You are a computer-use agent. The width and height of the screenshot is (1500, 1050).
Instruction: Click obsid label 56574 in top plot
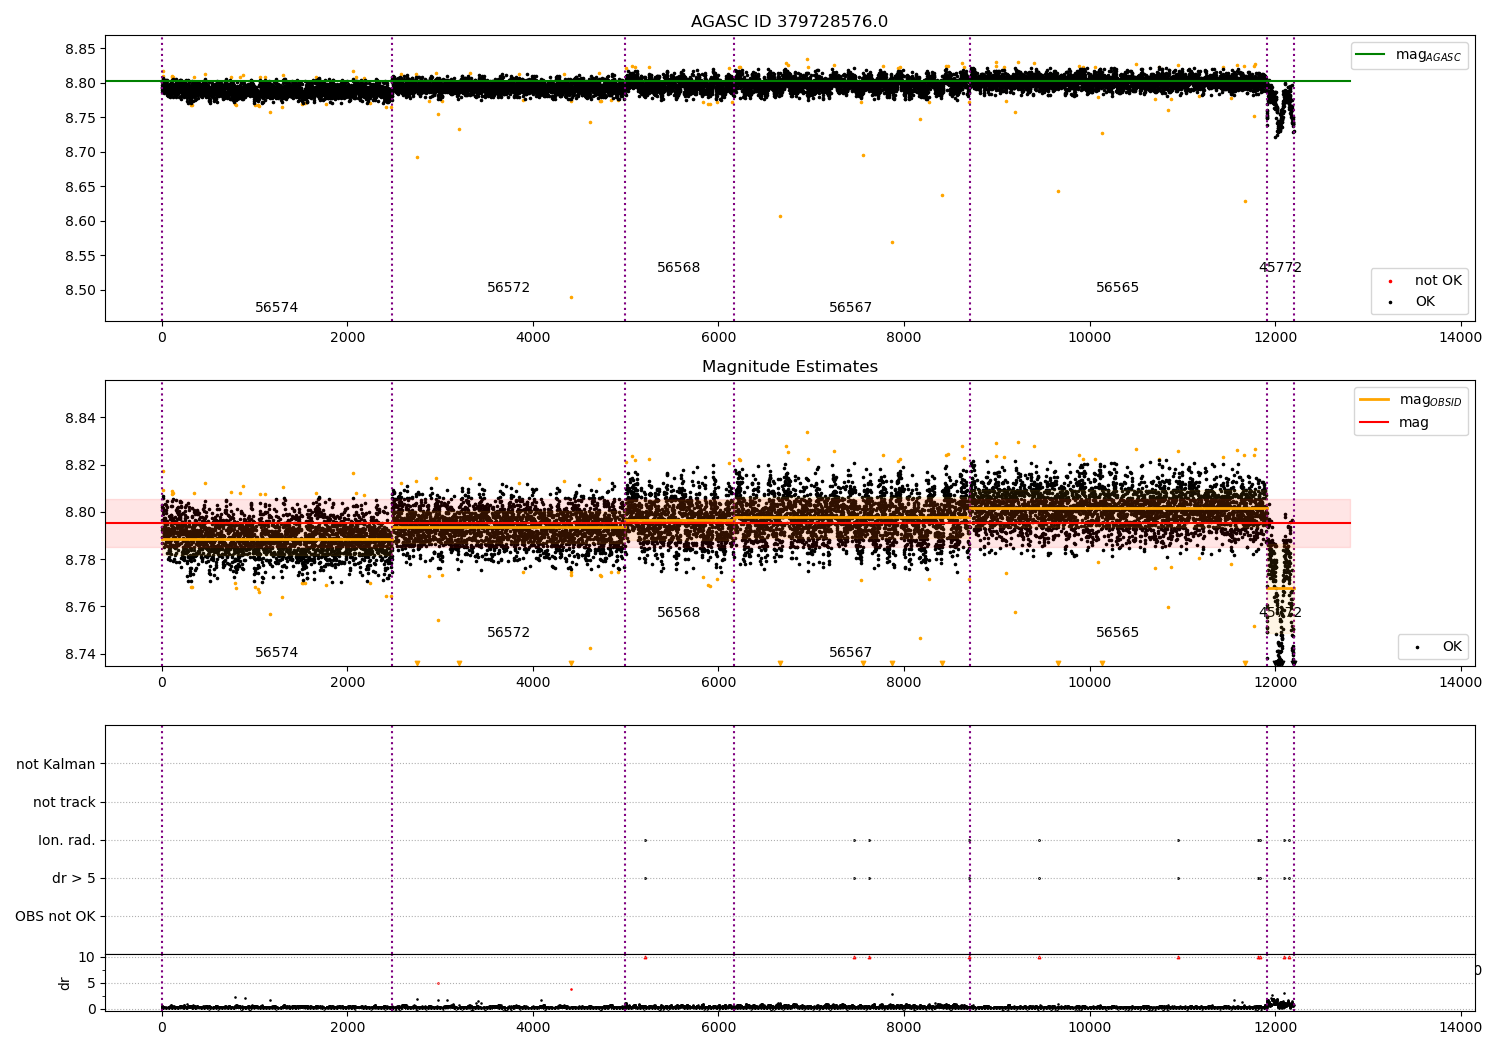(x=276, y=308)
